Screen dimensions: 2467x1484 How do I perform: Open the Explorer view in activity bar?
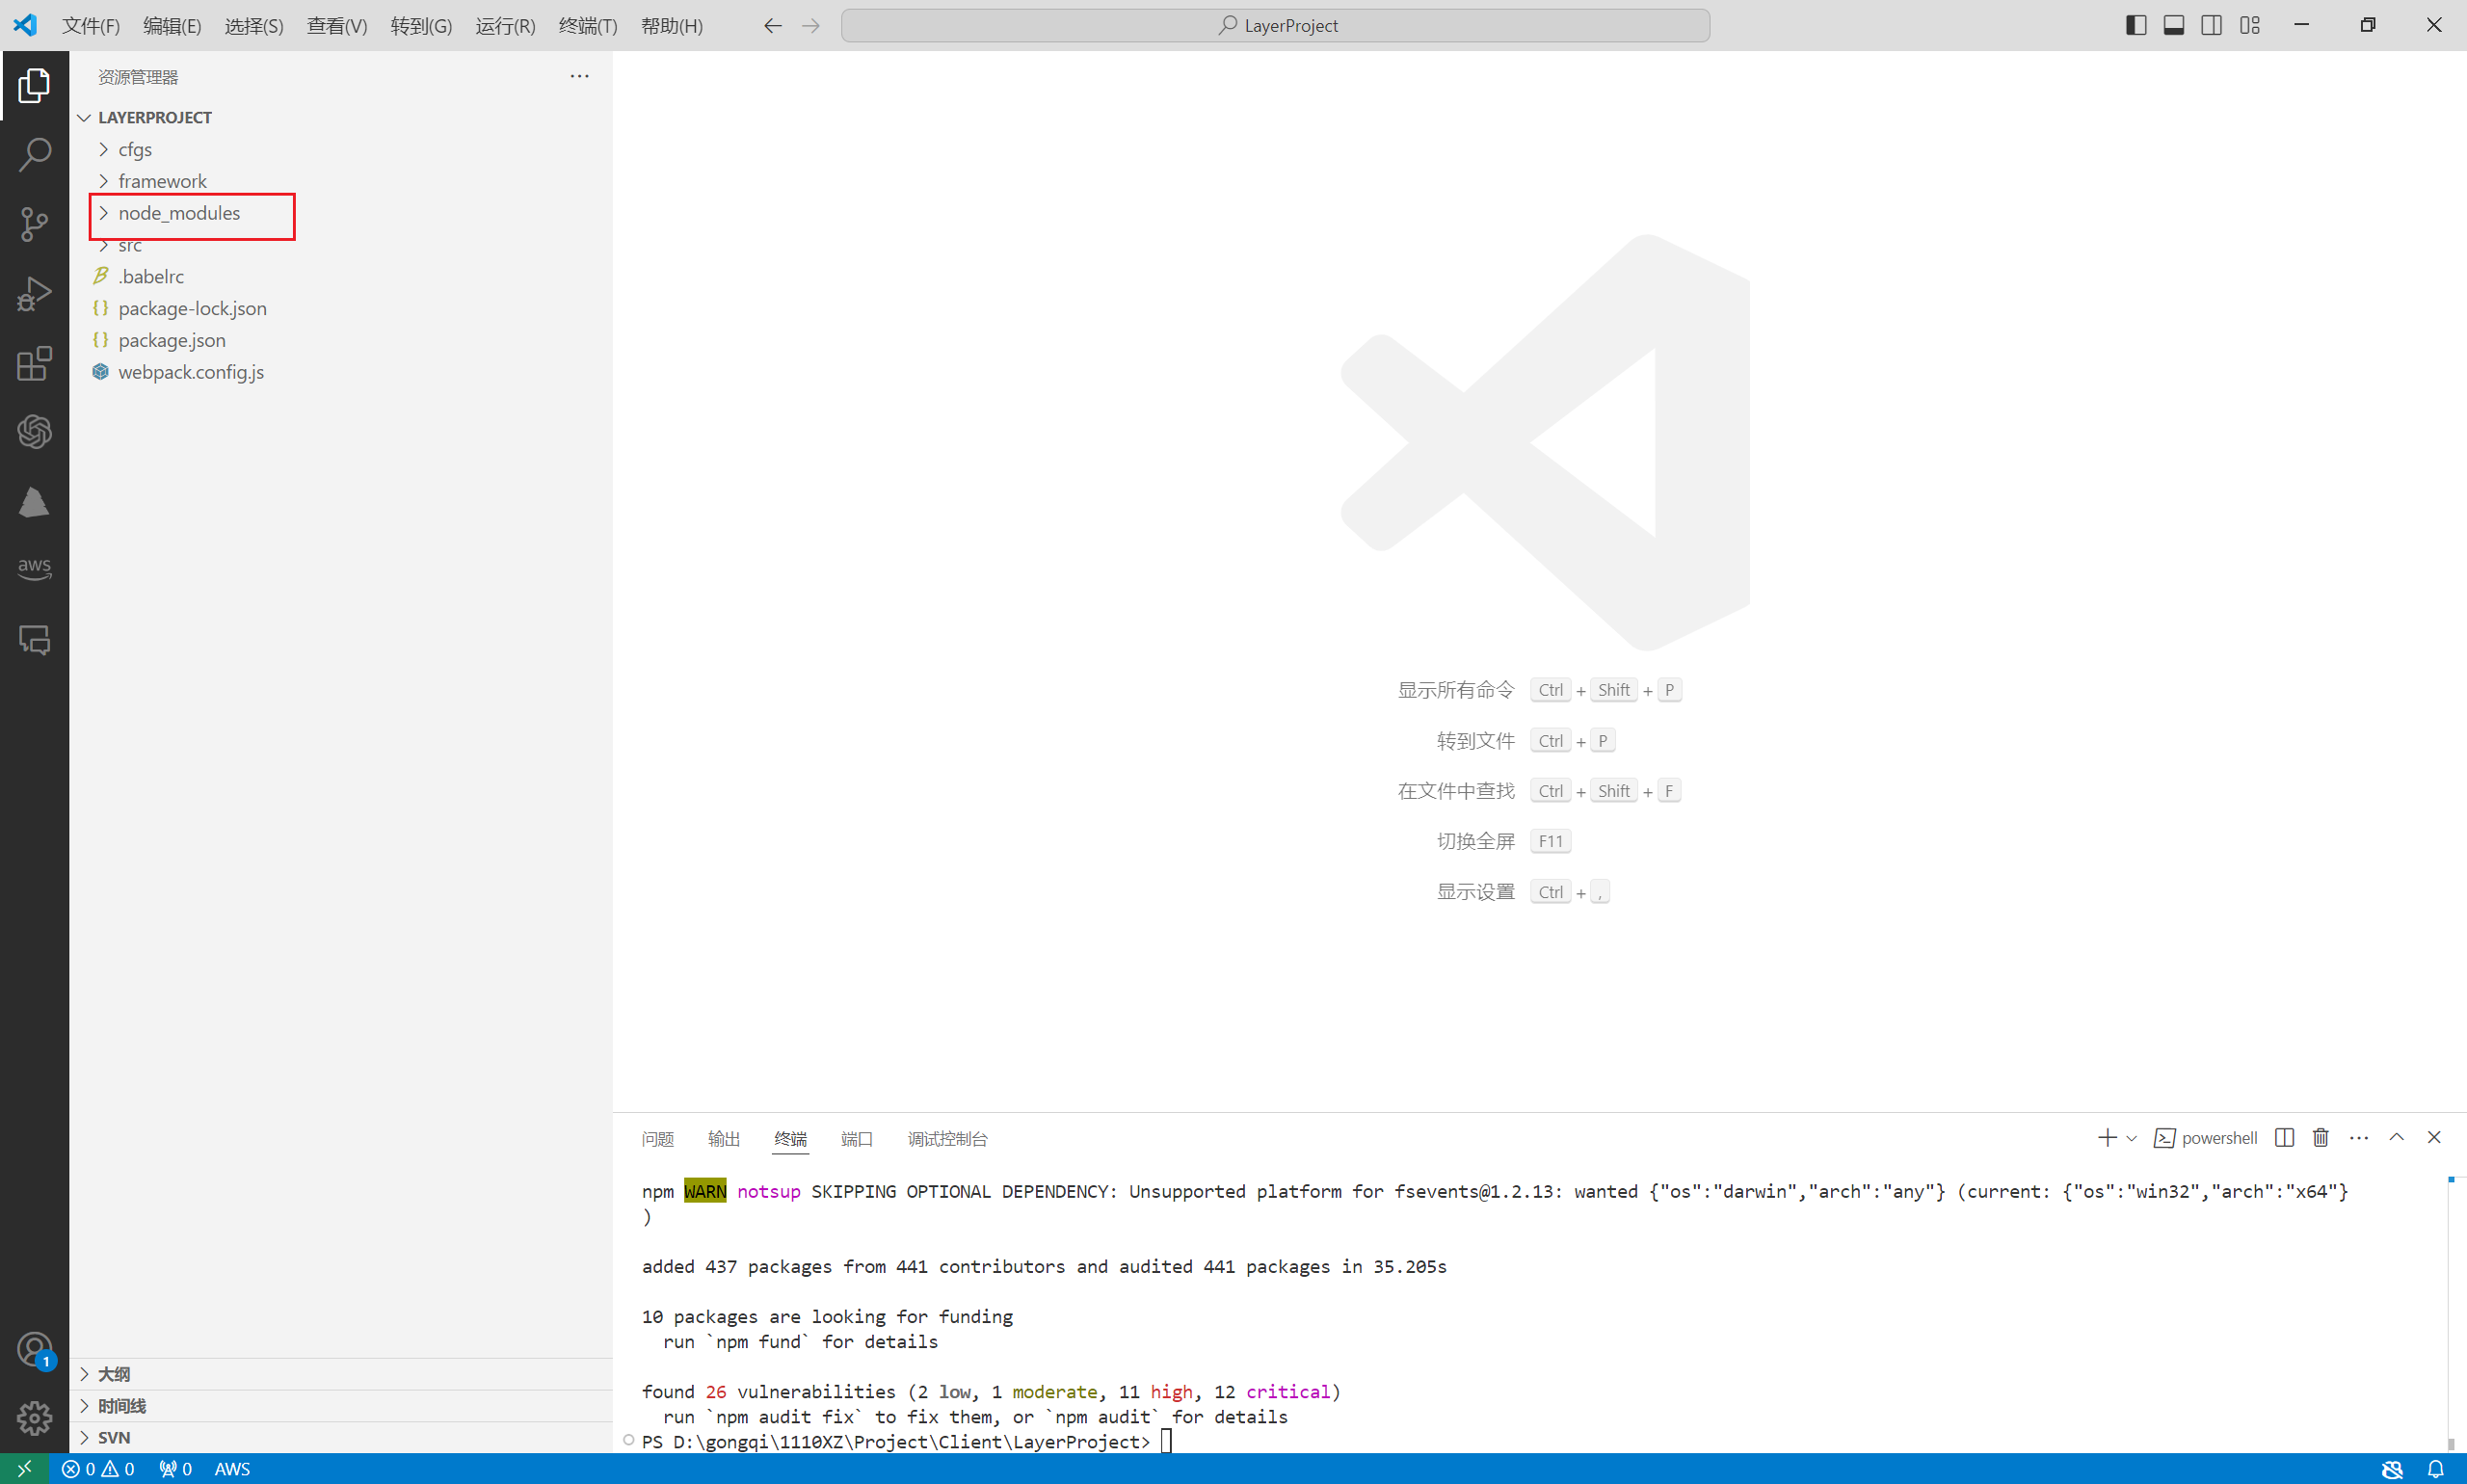tap(34, 86)
